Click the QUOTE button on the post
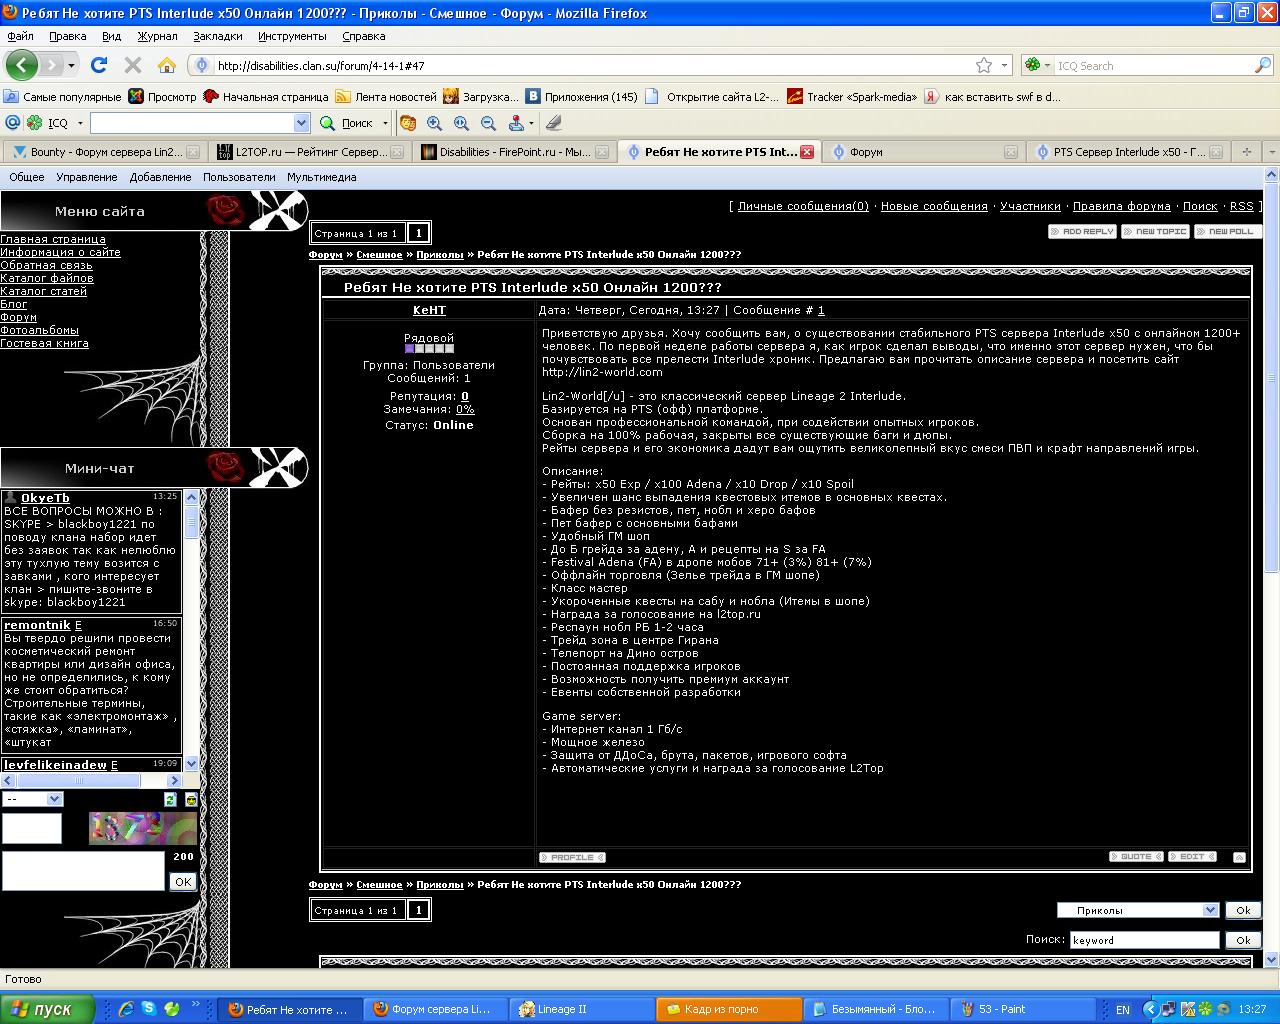1280x1024 pixels. [1136, 857]
